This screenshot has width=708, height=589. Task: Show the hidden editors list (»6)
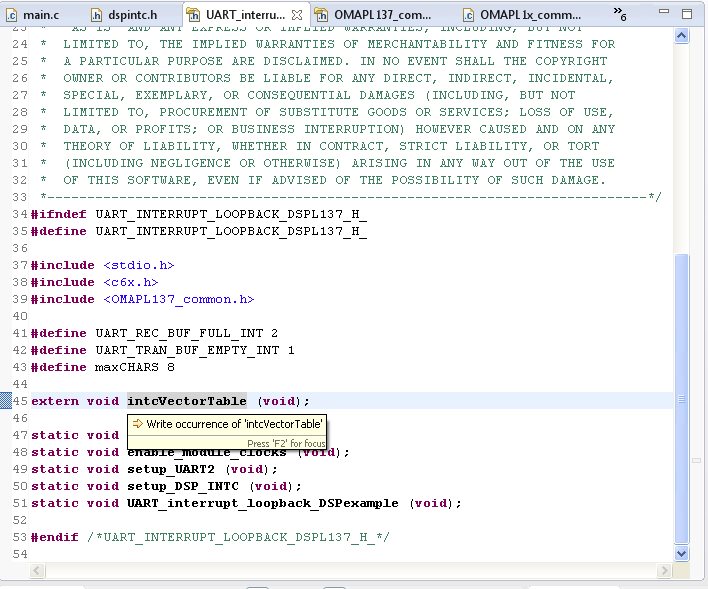coord(620,14)
